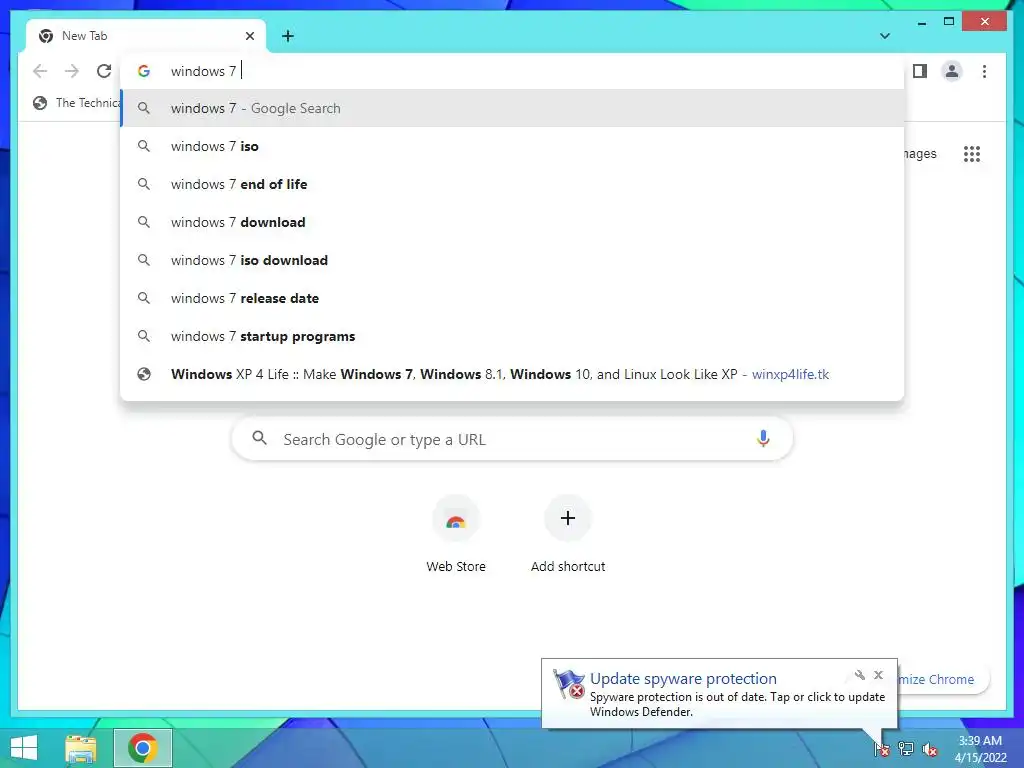Open the Action Center flag tray icon
The width and height of the screenshot is (1024, 768).
(882, 748)
